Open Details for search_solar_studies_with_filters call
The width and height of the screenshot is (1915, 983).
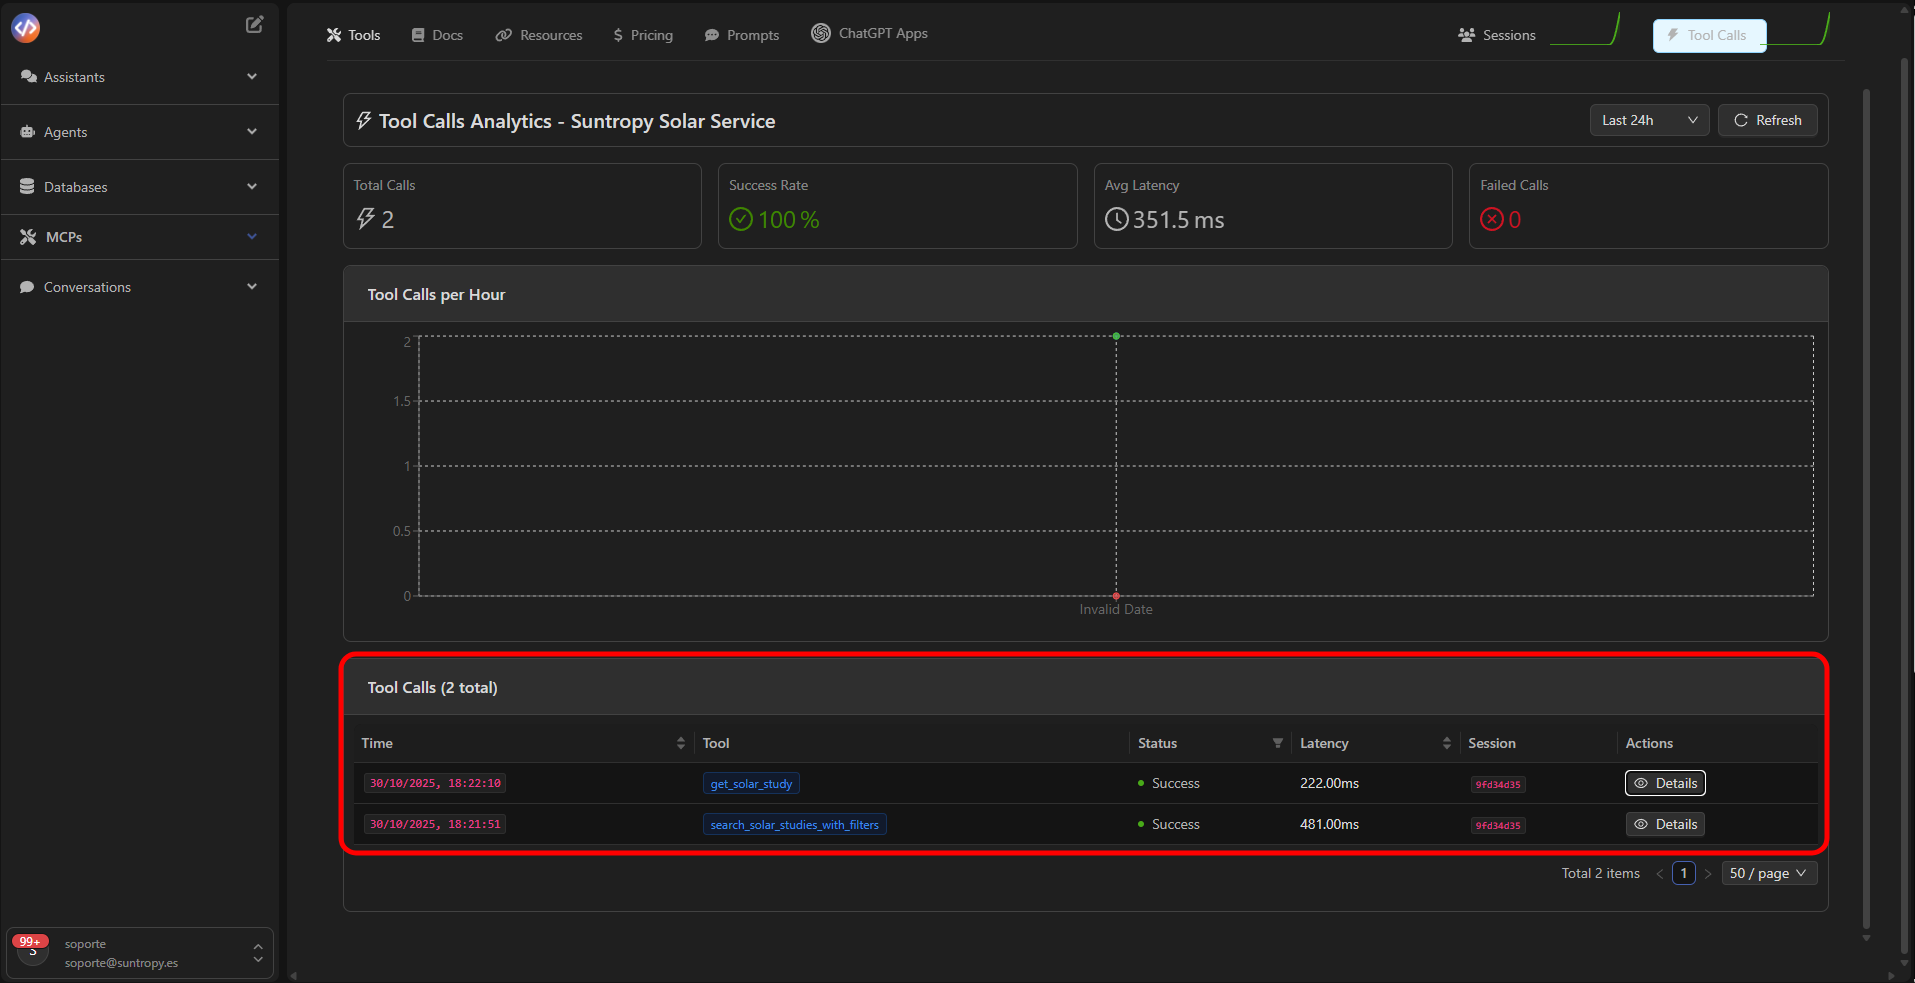click(1665, 824)
